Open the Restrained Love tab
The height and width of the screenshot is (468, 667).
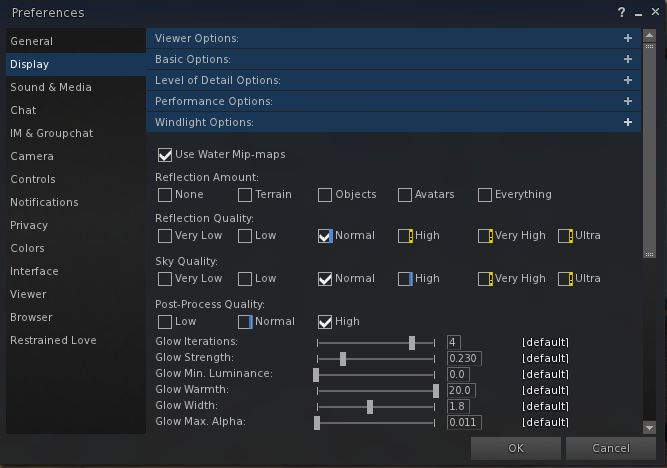tap(53, 340)
